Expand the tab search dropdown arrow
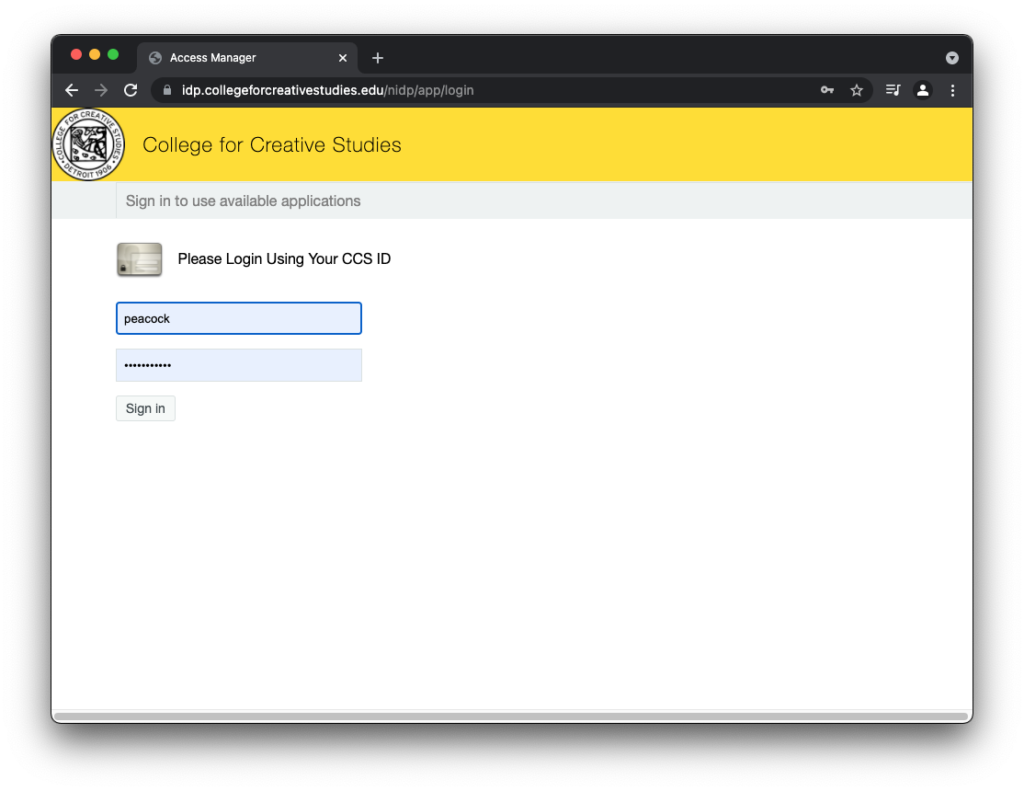The width and height of the screenshot is (1024, 791). tap(952, 58)
